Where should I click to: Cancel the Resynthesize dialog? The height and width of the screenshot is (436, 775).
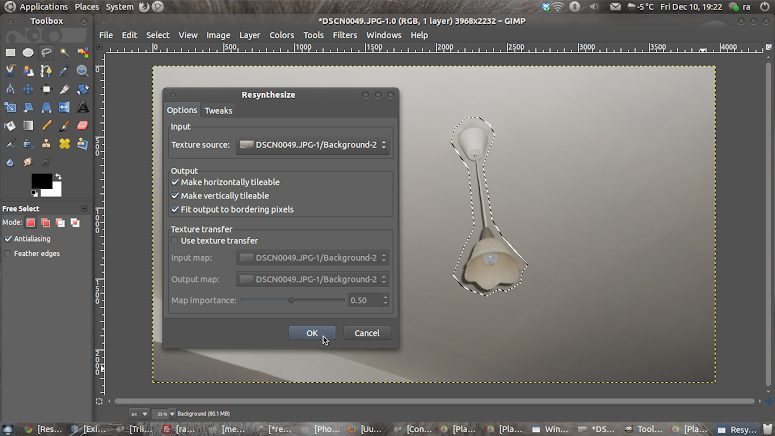point(367,333)
